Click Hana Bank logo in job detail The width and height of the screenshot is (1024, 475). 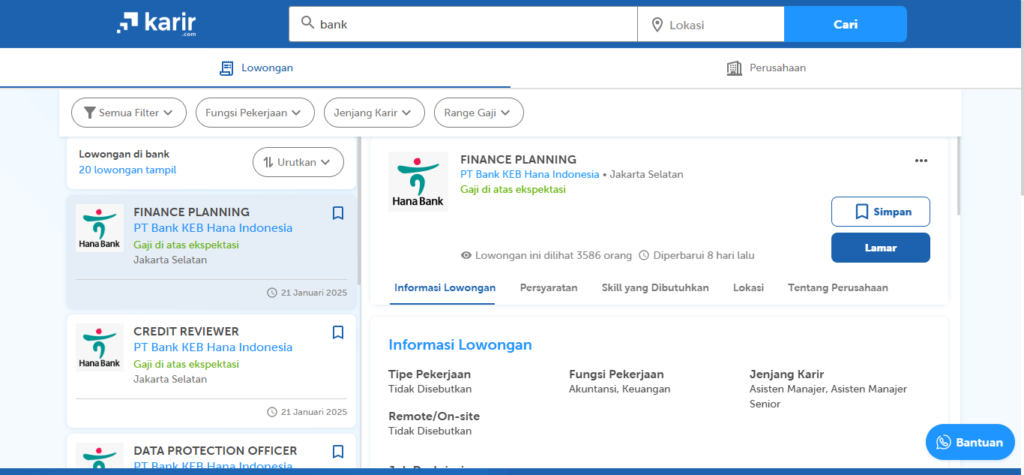tap(418, 182)
